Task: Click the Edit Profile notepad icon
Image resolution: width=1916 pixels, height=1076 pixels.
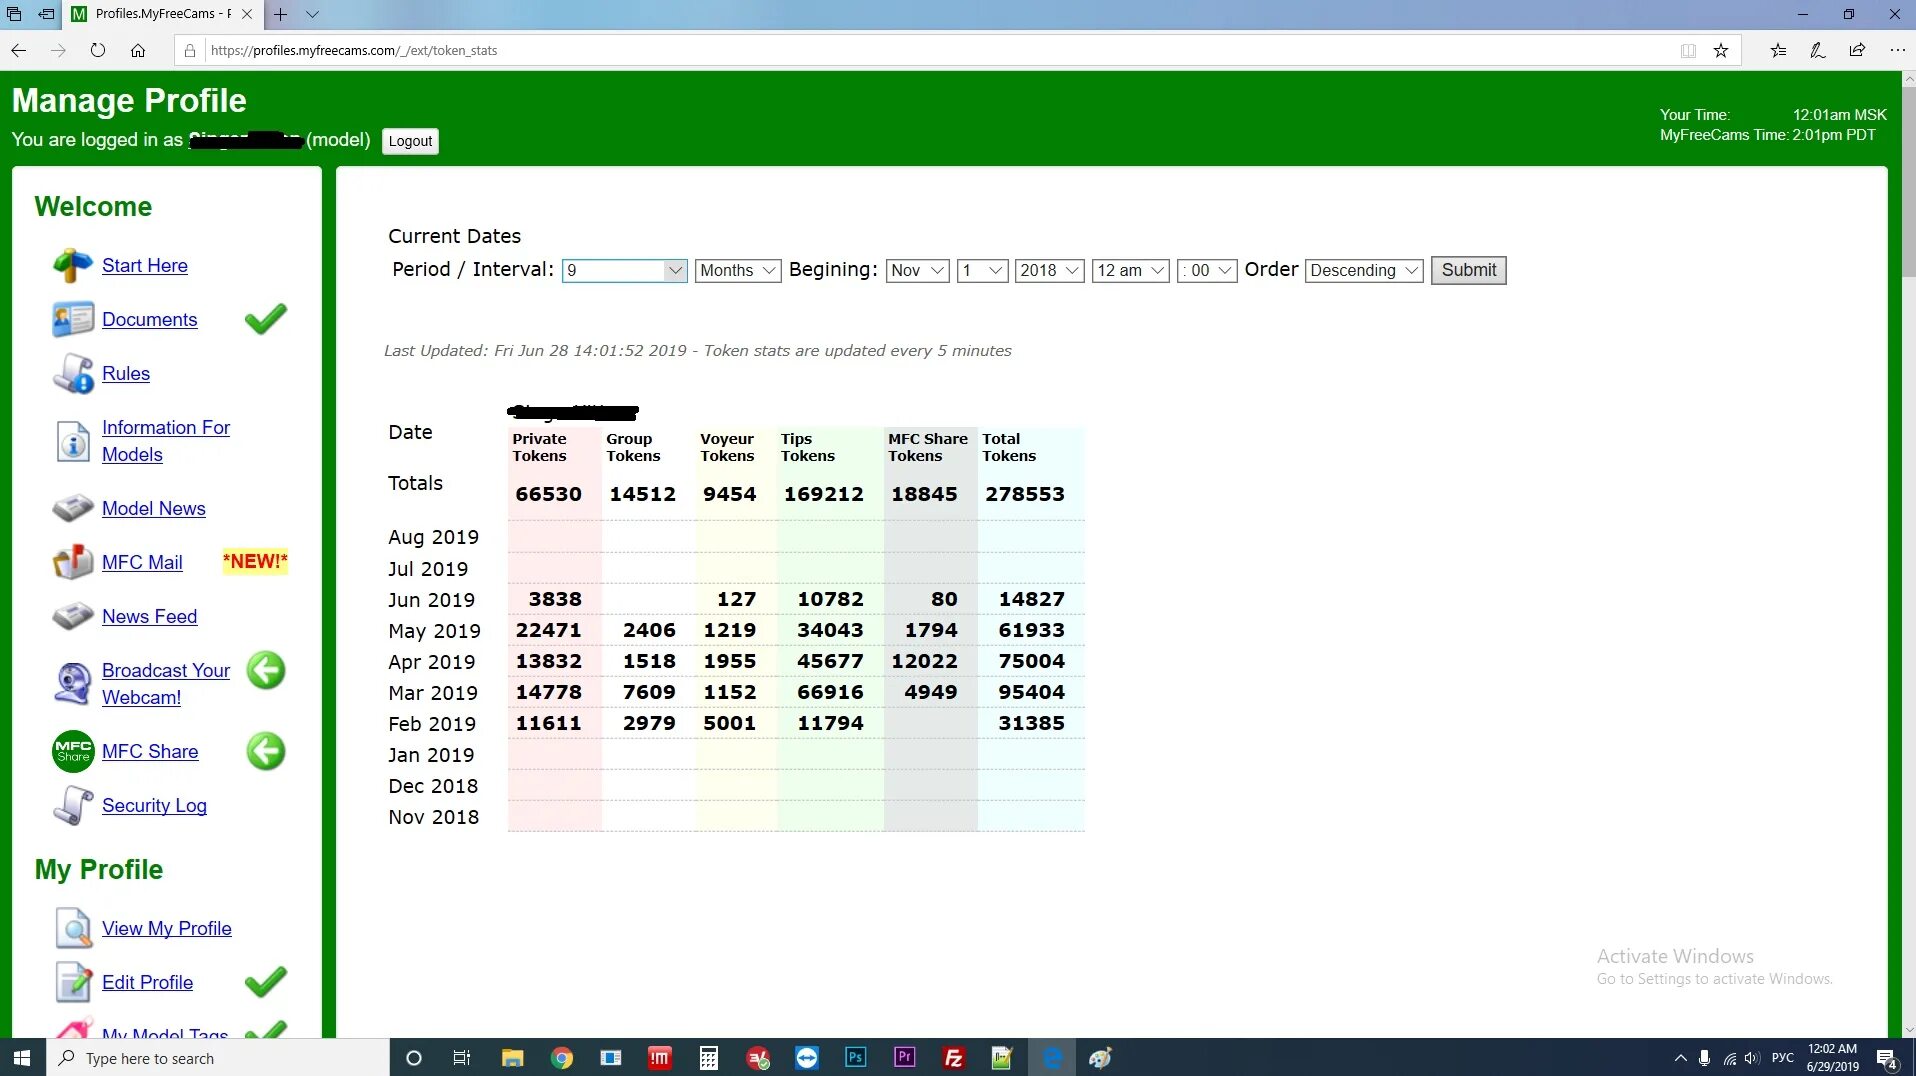Action: pyautogui.click(x=72, y=982)
